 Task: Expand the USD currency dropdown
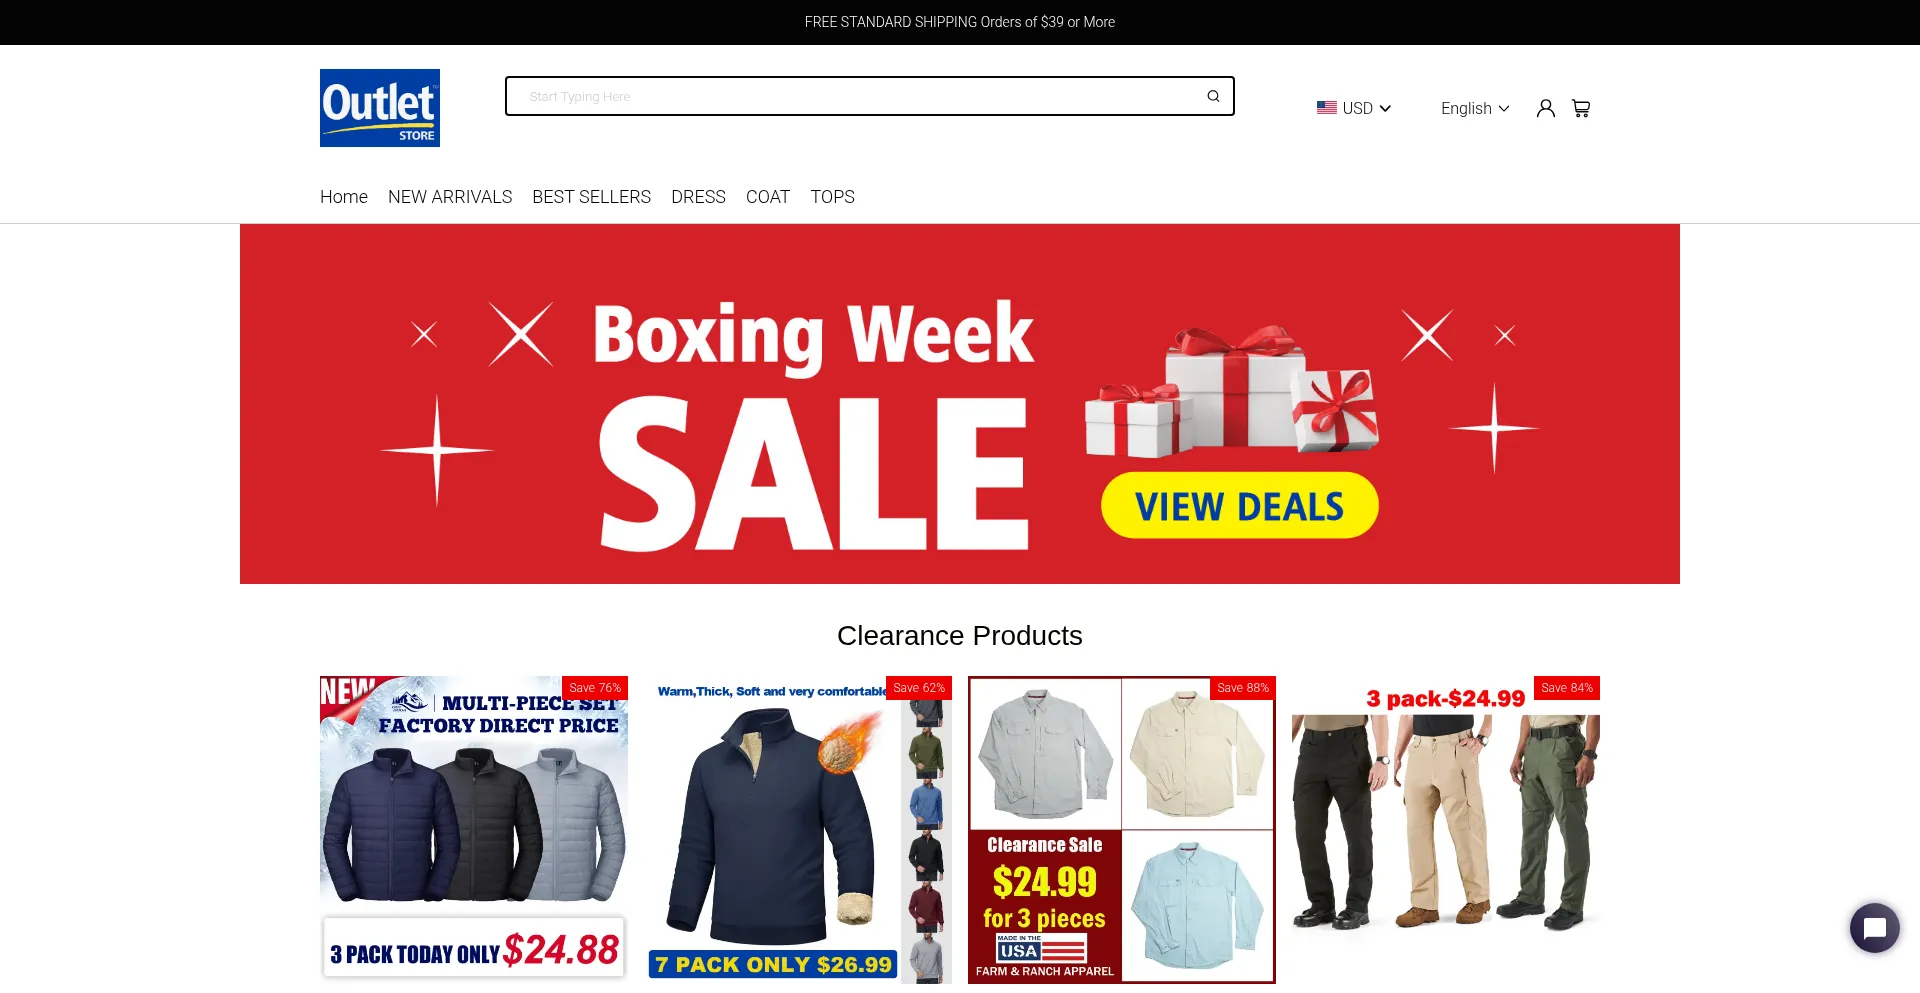tap(1354, 108)
